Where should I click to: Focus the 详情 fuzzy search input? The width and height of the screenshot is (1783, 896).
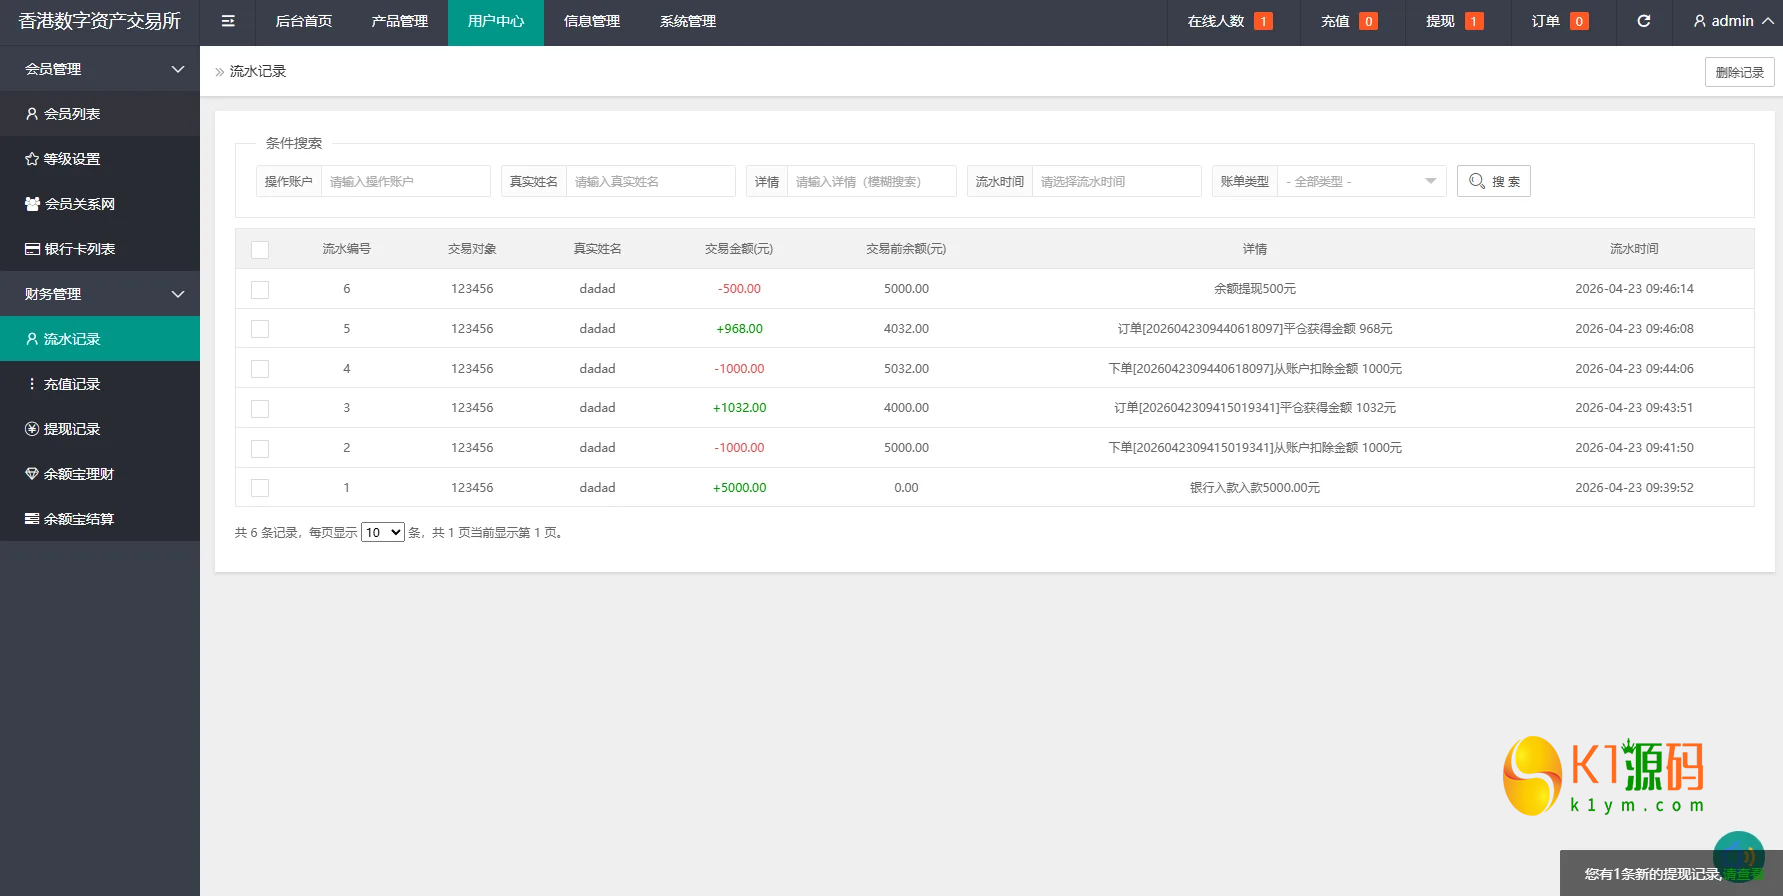872,181
